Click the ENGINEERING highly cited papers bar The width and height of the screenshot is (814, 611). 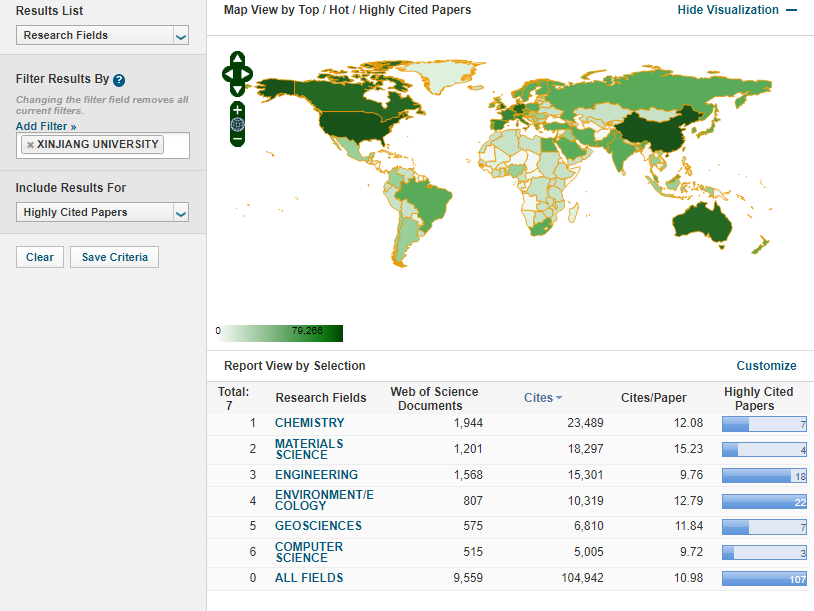click(x=764, y=475)
